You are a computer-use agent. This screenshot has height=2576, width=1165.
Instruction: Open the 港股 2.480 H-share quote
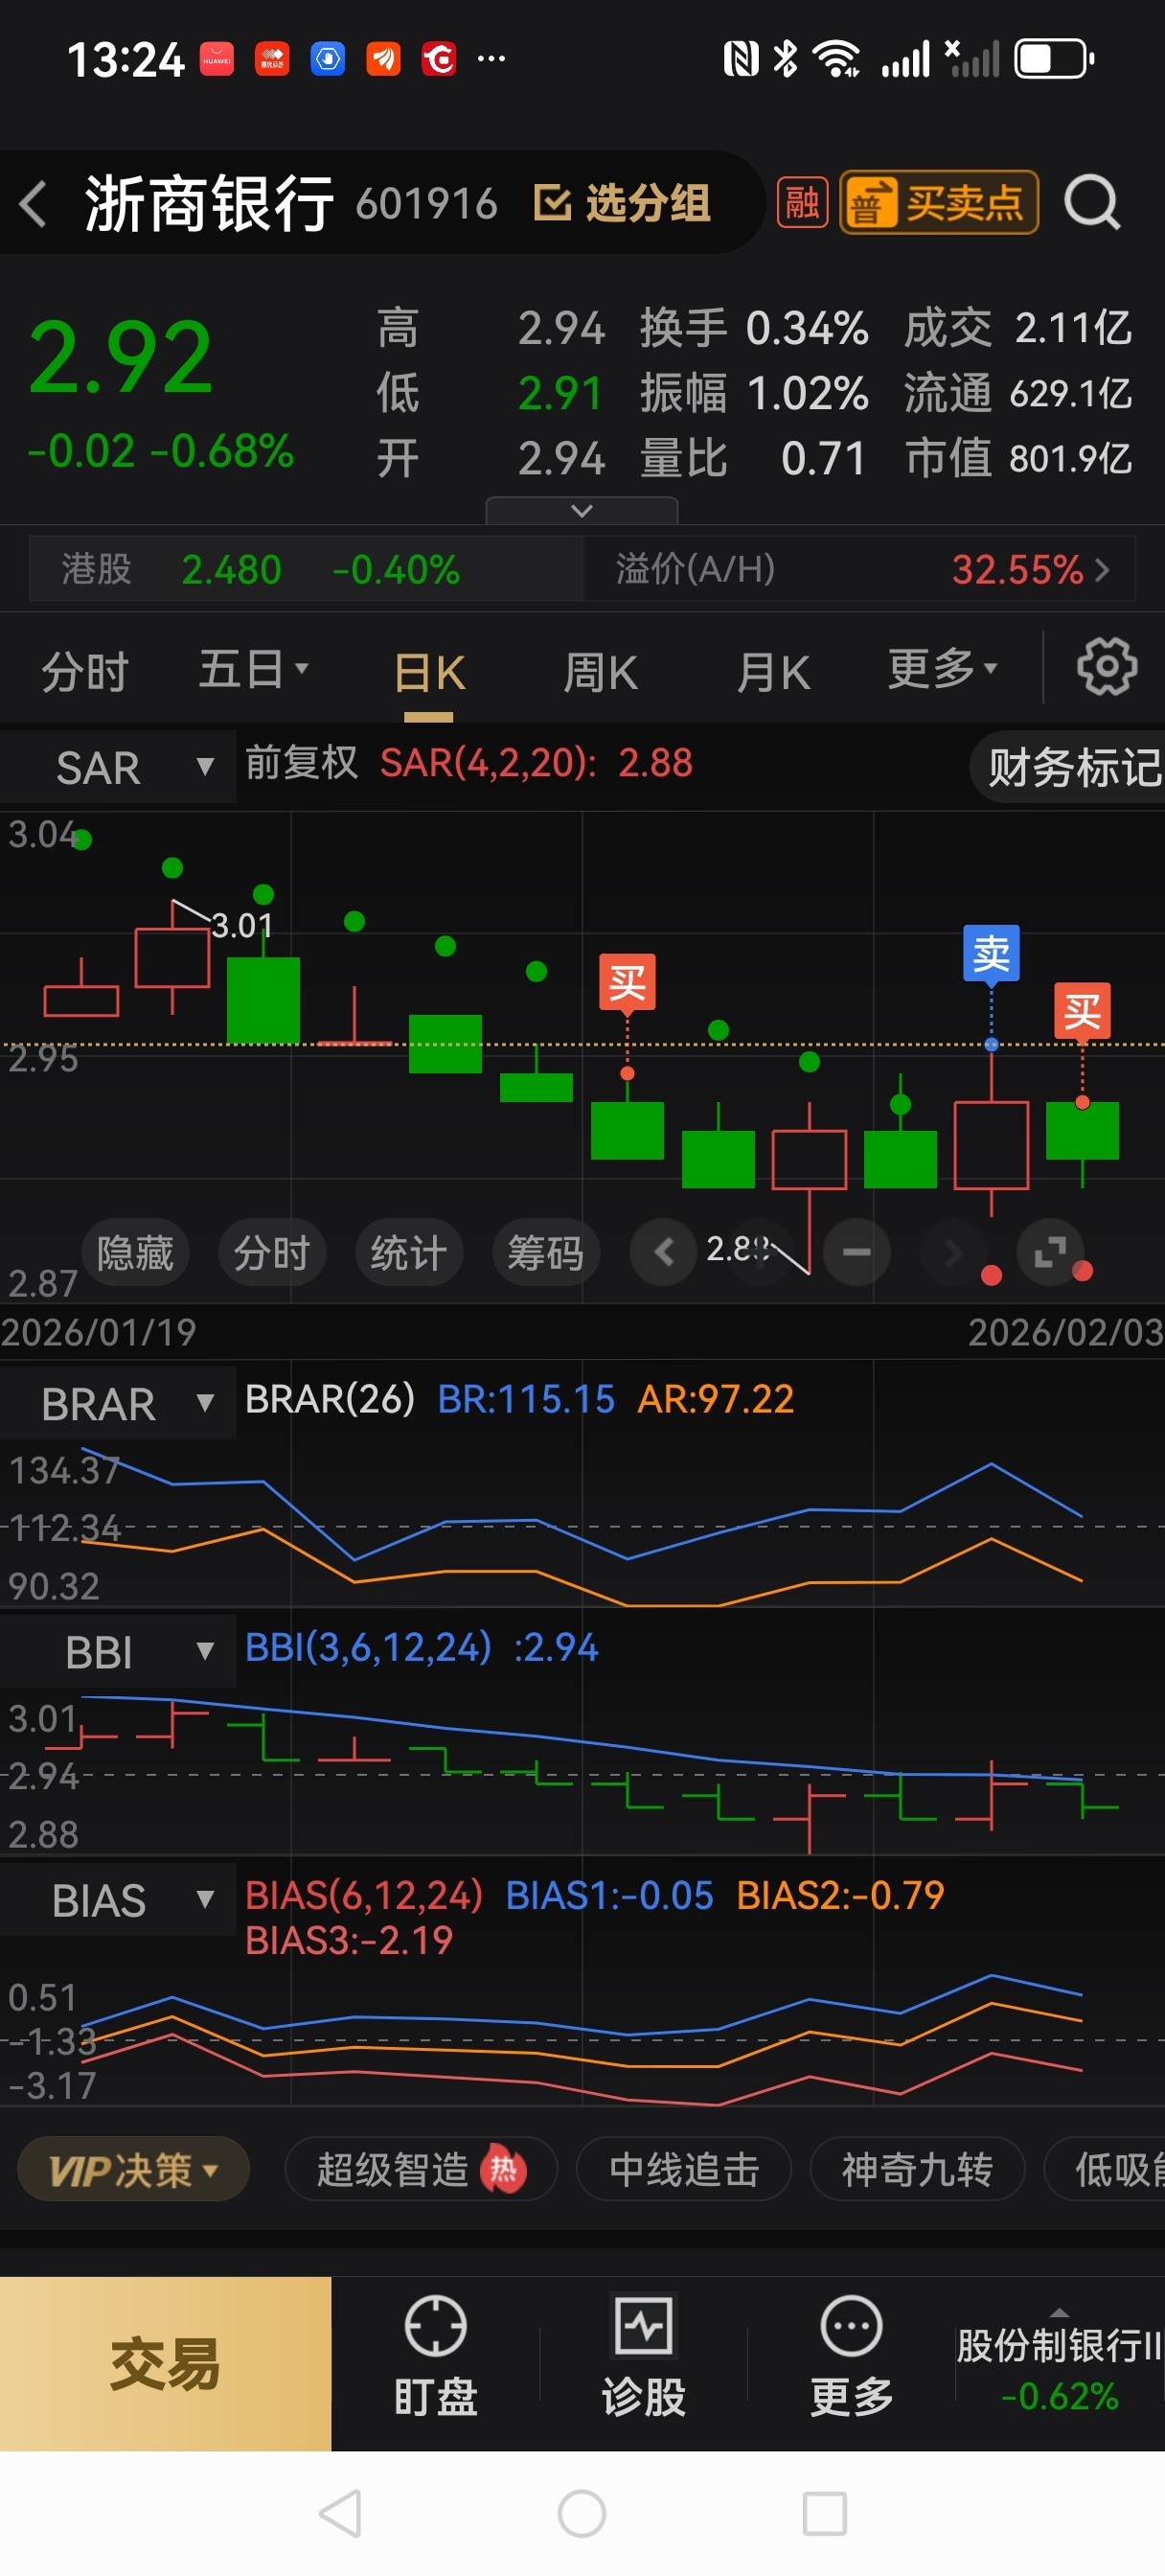(305, 570)
